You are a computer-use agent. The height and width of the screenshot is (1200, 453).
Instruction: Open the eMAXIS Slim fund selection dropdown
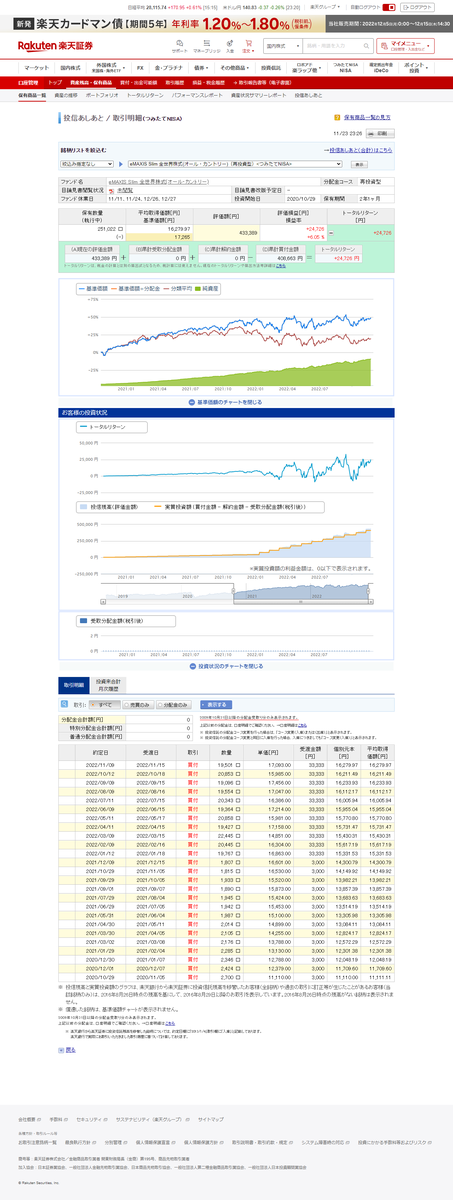pos(235,162)
